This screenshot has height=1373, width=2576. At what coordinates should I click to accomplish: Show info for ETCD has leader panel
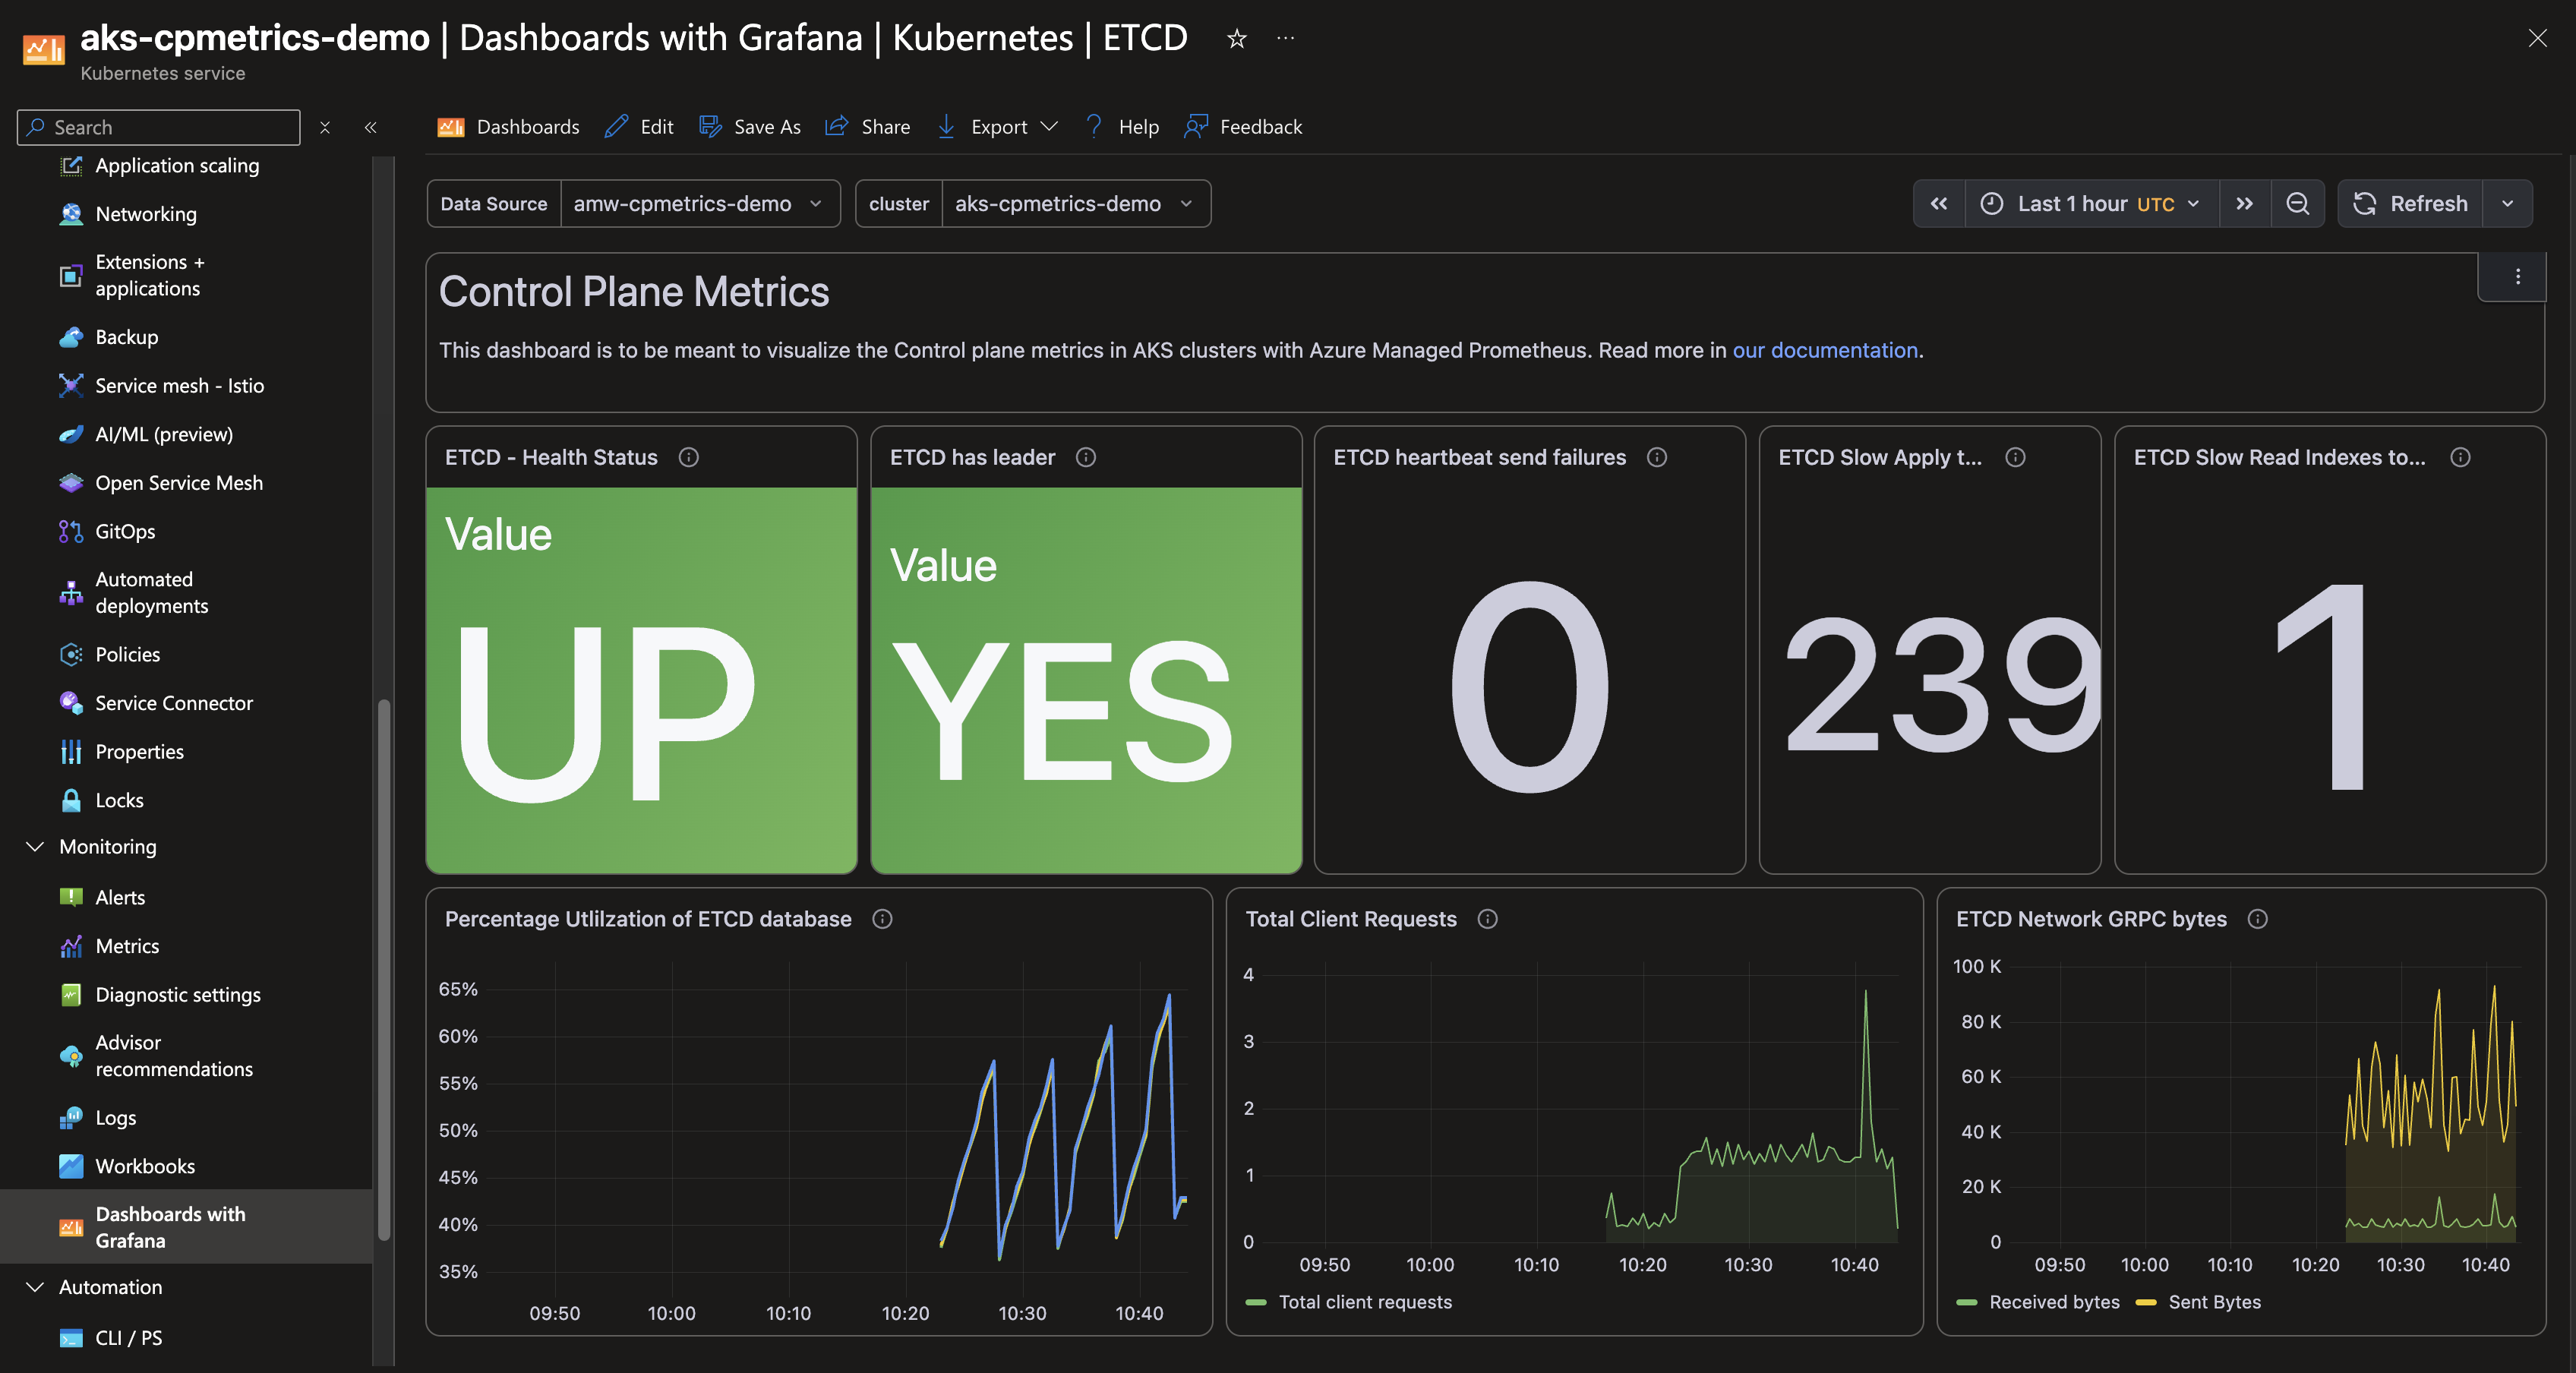click(1086, 457)
